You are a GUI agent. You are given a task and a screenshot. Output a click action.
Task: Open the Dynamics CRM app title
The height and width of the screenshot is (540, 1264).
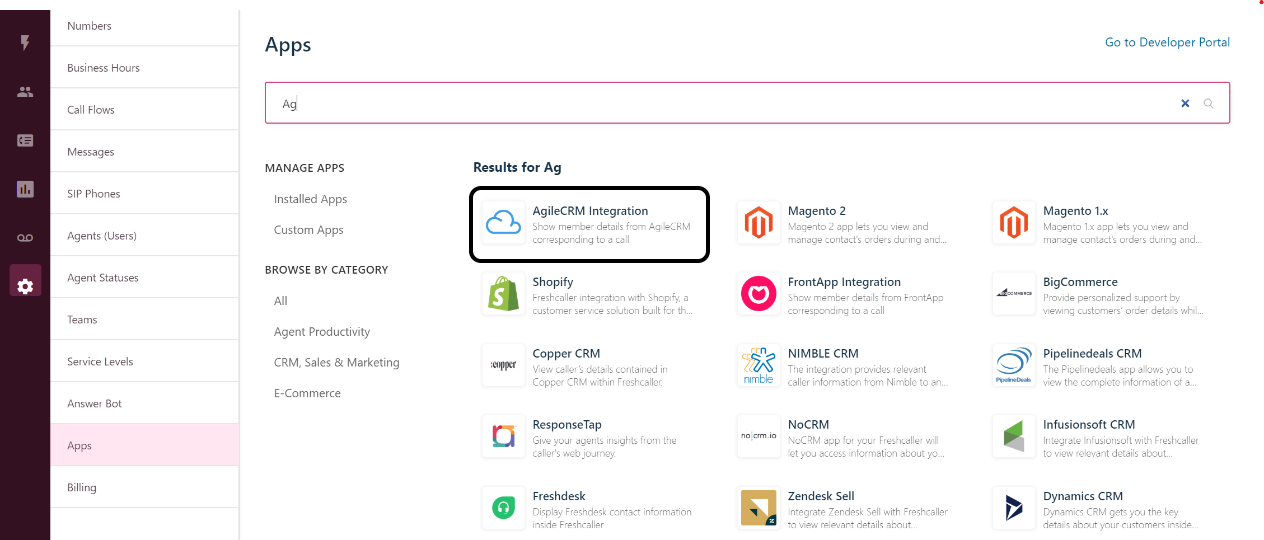(x=1083, y=496)
